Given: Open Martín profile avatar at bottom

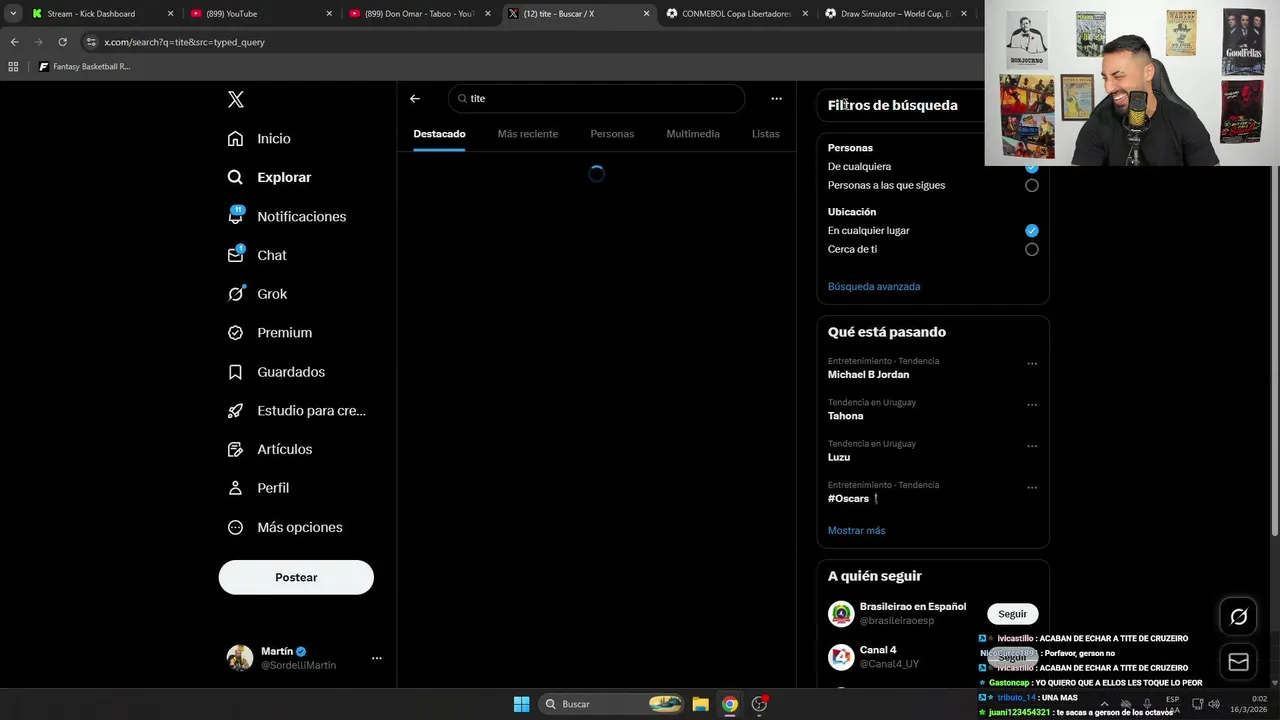Looking at the screenshot, I should pyautogui.click(x=240, y=657).
